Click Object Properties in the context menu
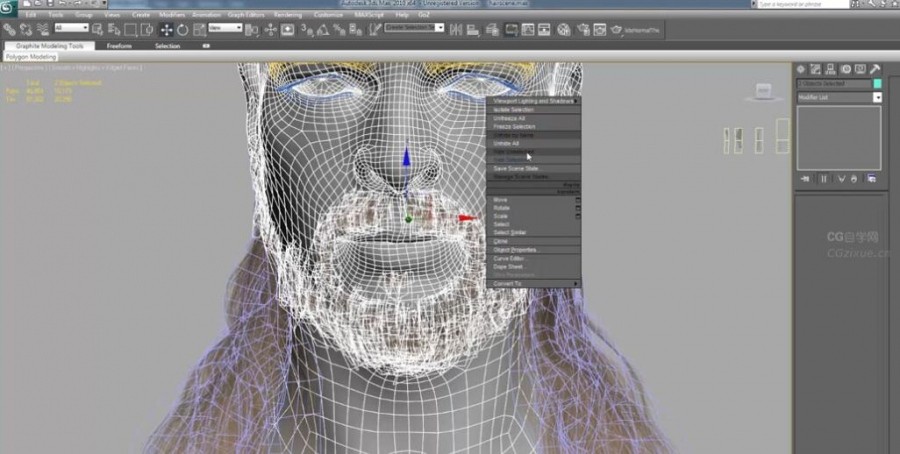 click(x=534, y=250)
